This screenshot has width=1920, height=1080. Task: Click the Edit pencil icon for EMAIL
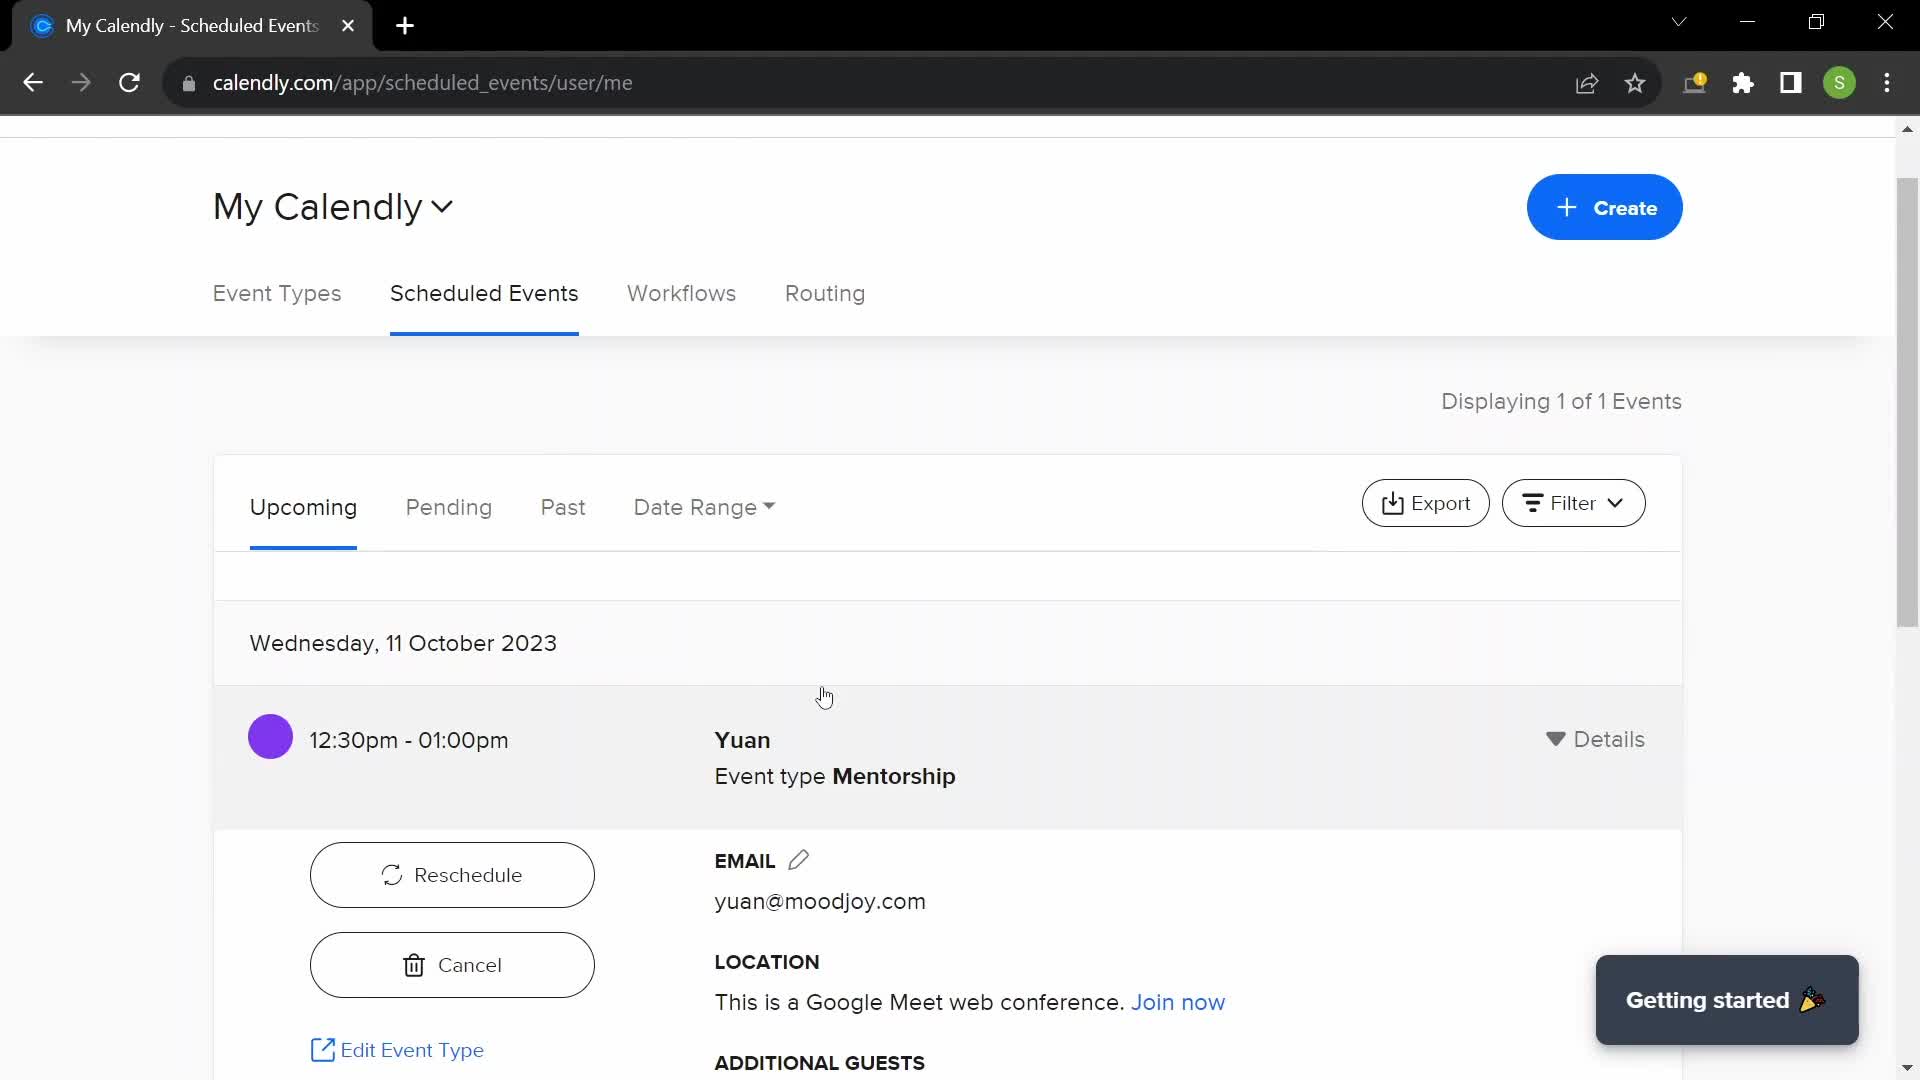click(799, 860)
